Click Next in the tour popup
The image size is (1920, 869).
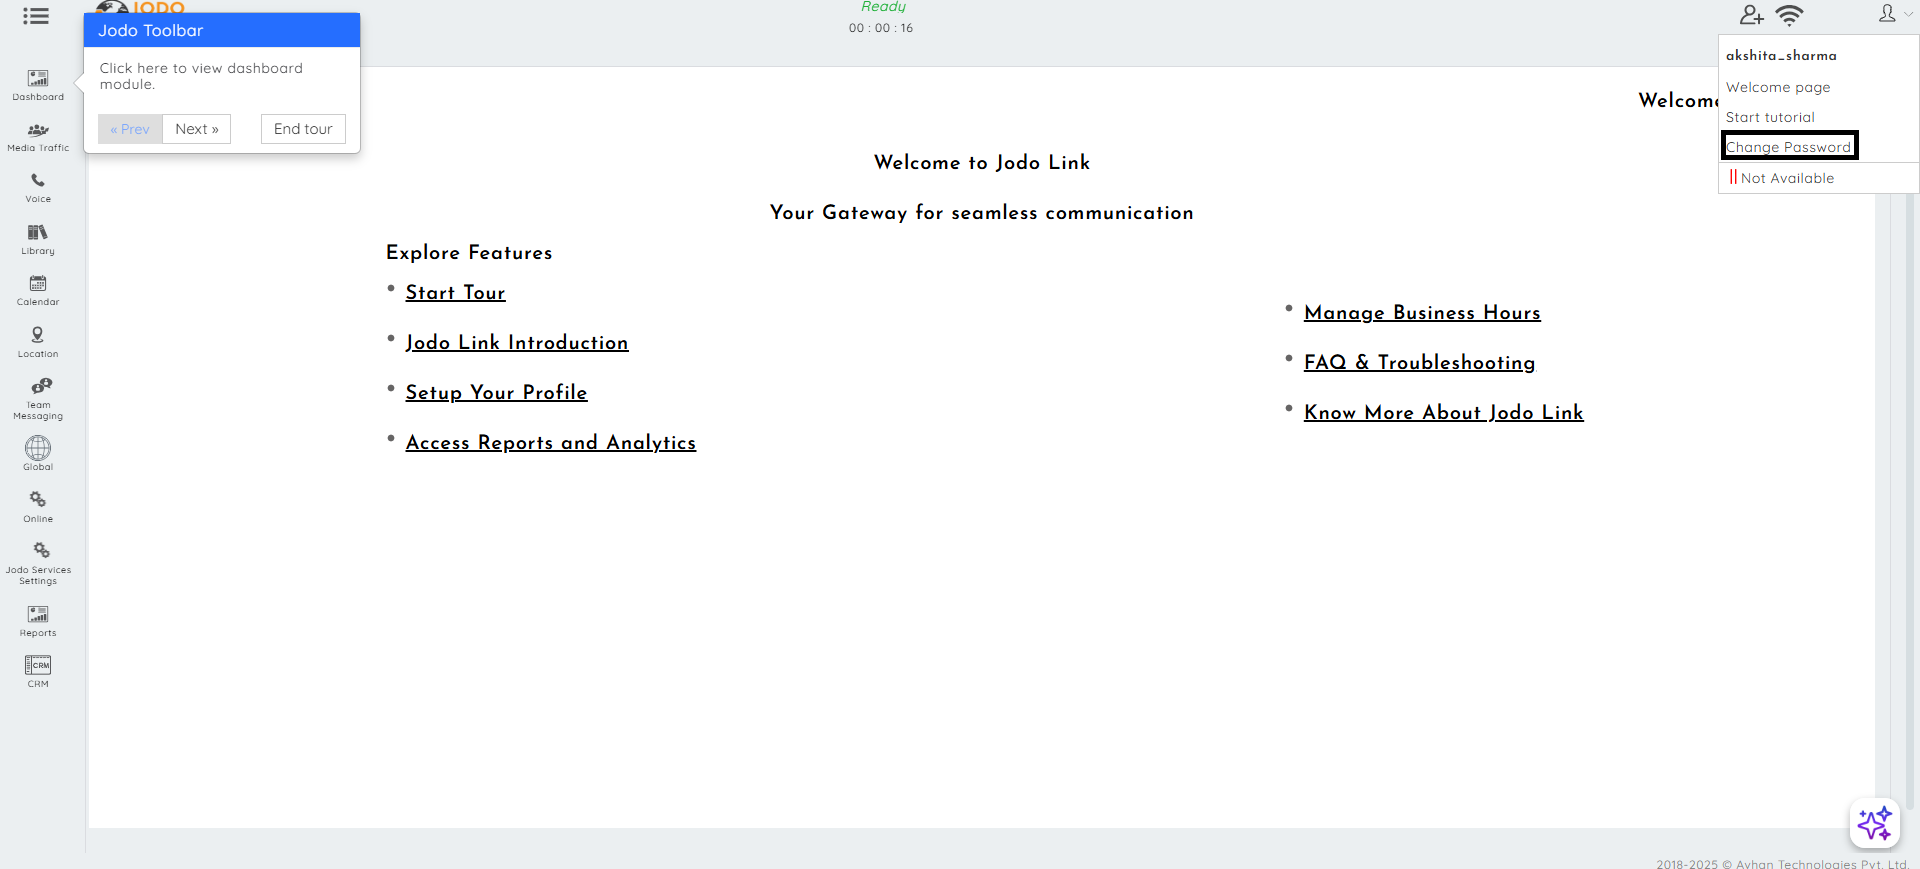point(197,129)
